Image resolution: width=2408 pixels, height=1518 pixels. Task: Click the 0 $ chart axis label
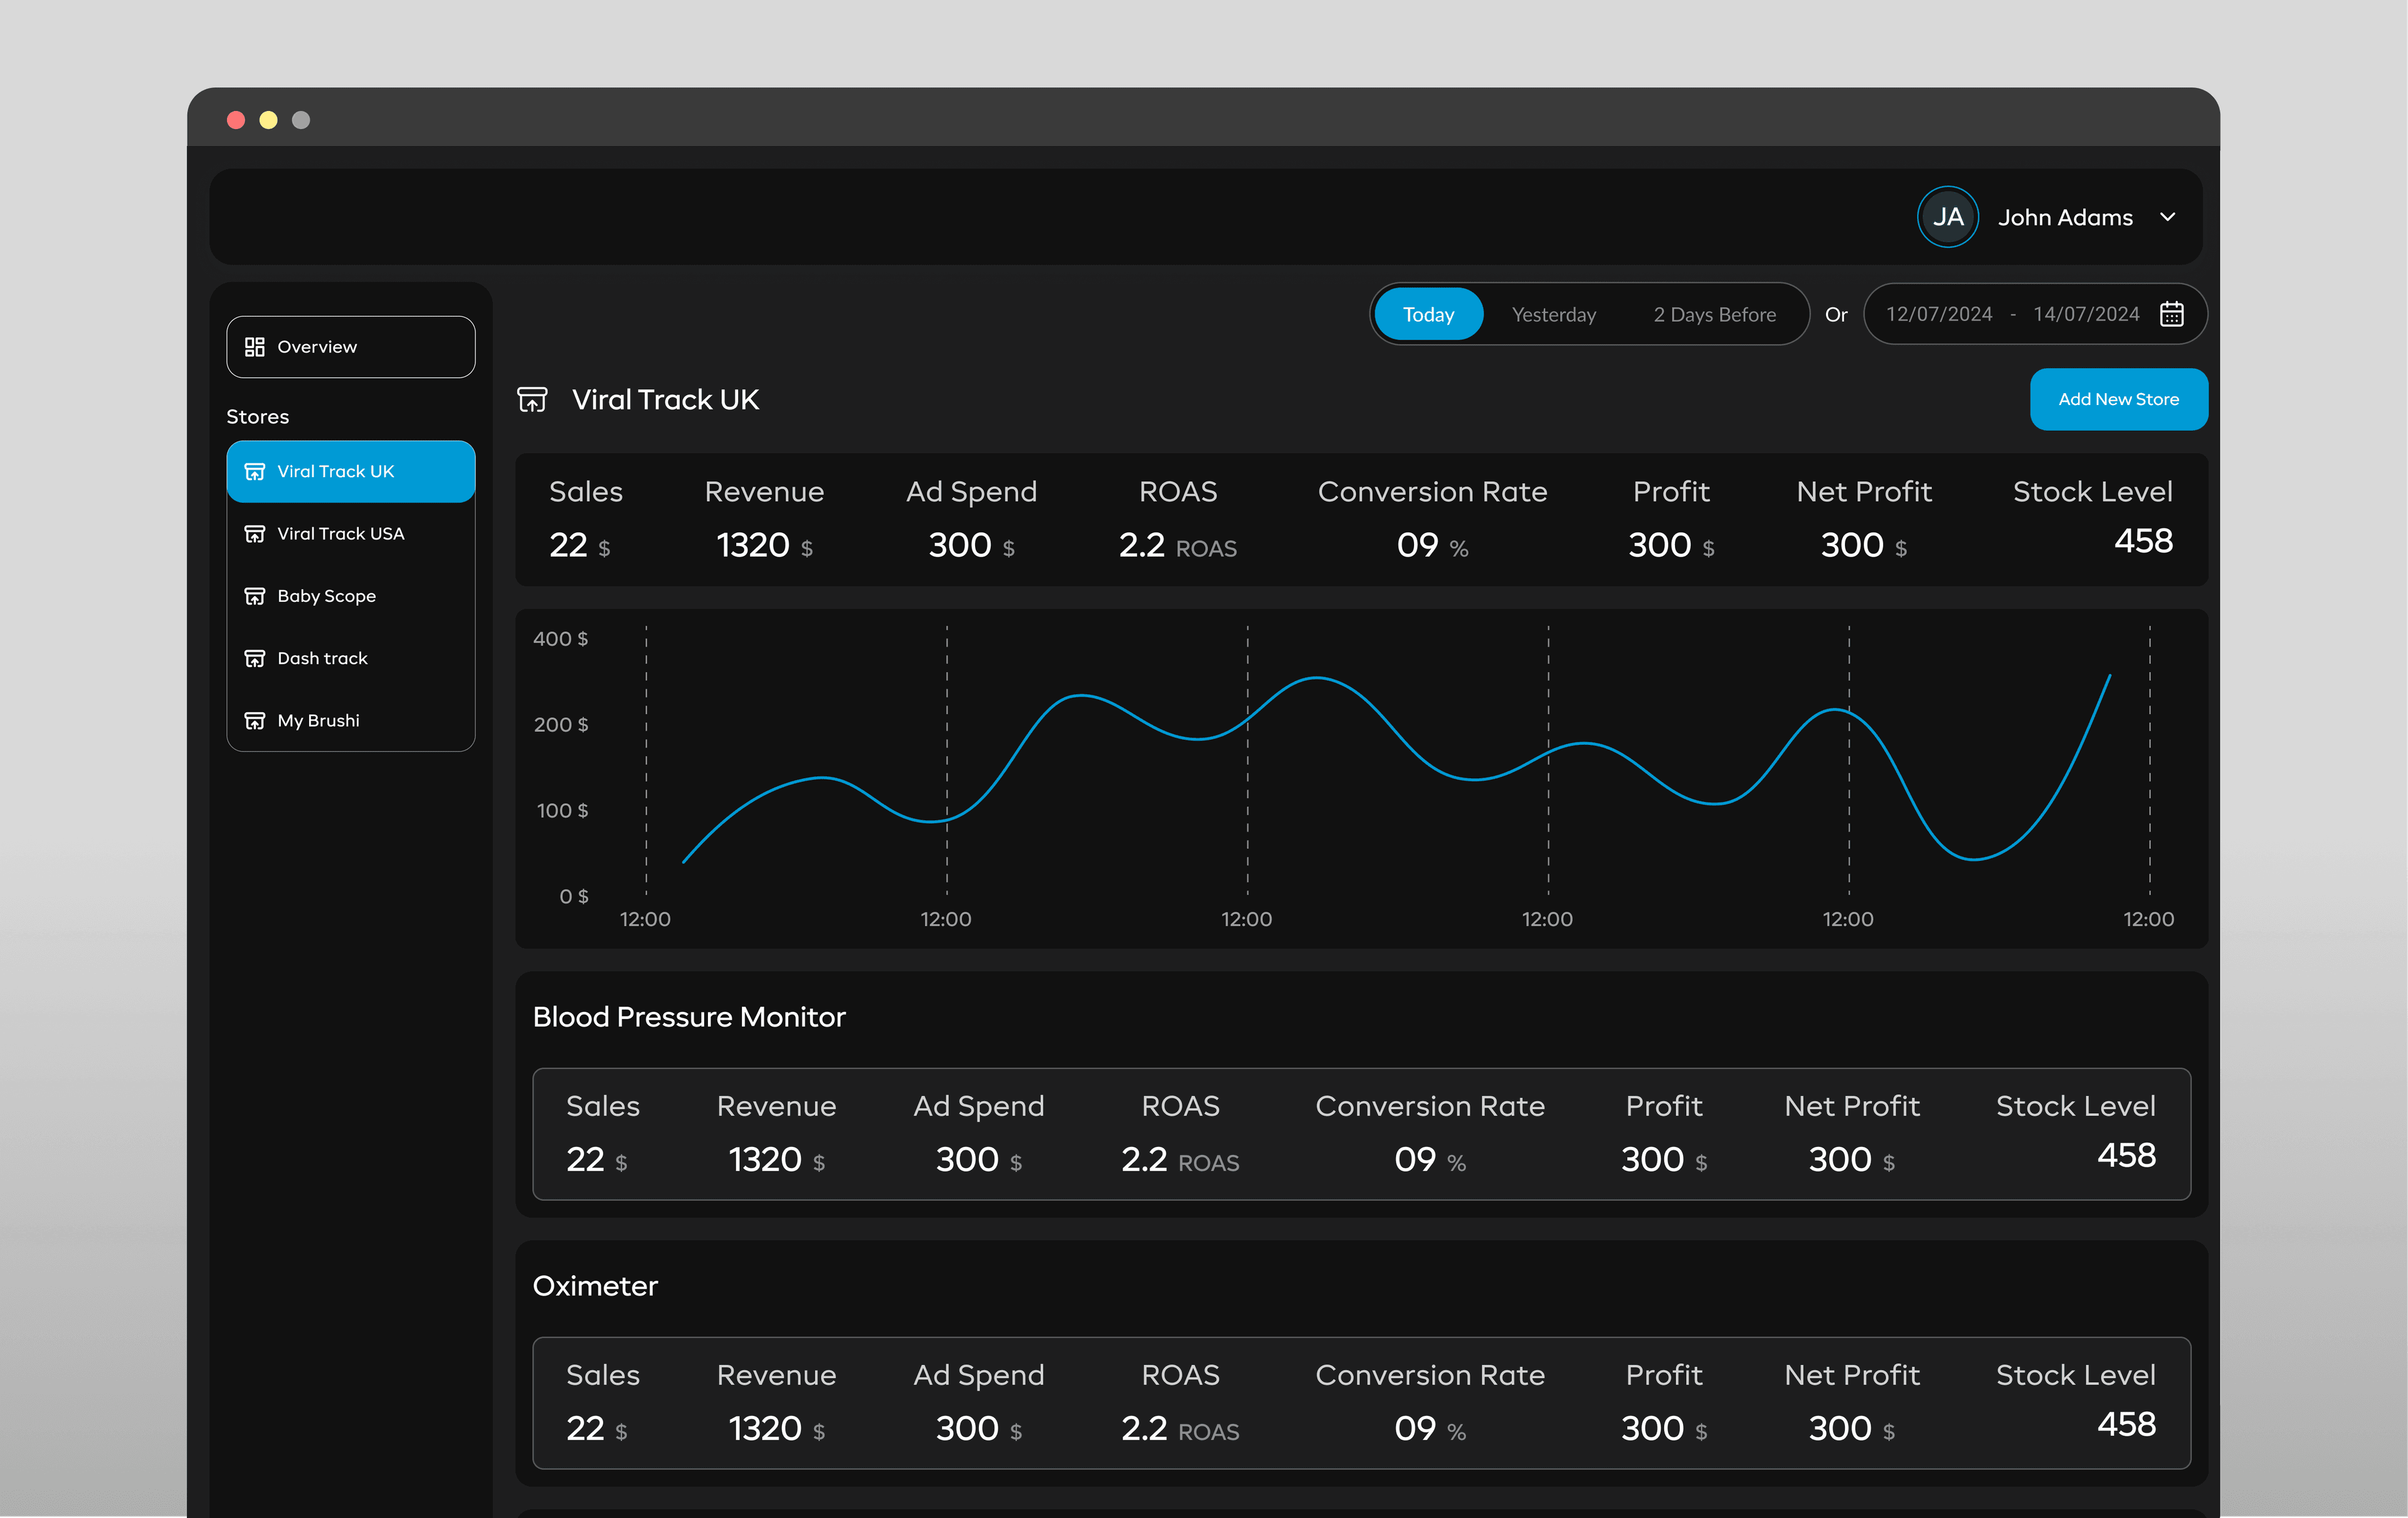pos(574,897)
